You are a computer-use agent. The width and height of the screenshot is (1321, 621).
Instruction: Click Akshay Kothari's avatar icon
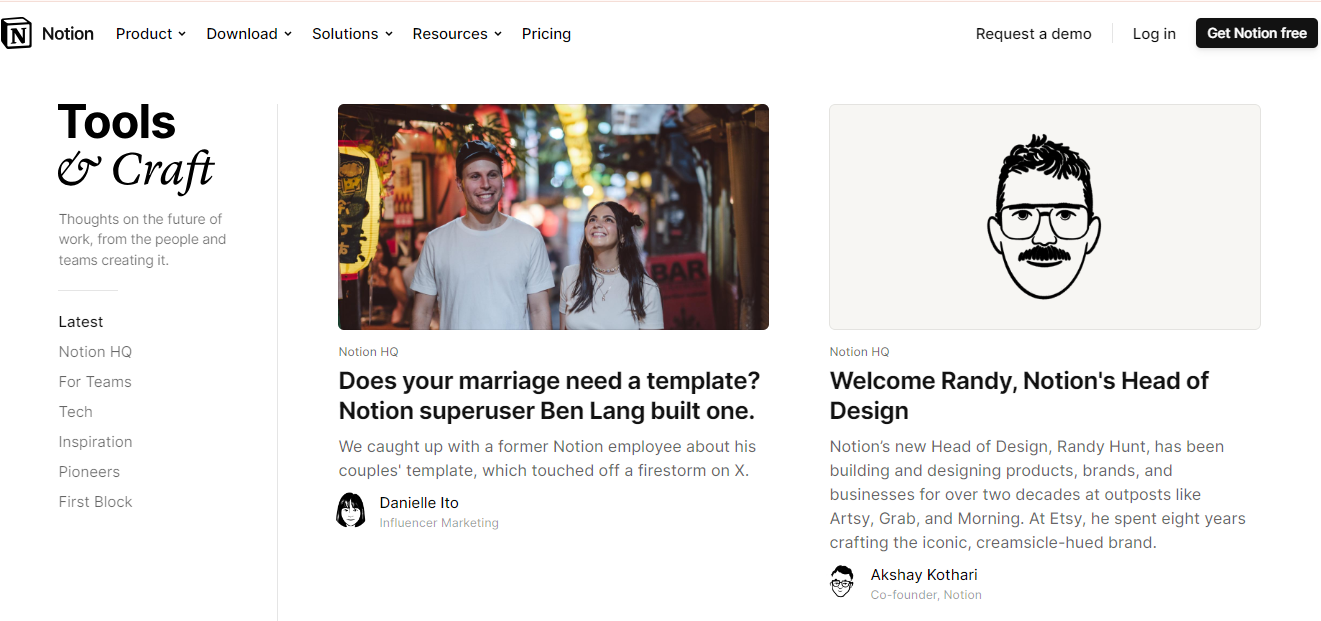842,582
